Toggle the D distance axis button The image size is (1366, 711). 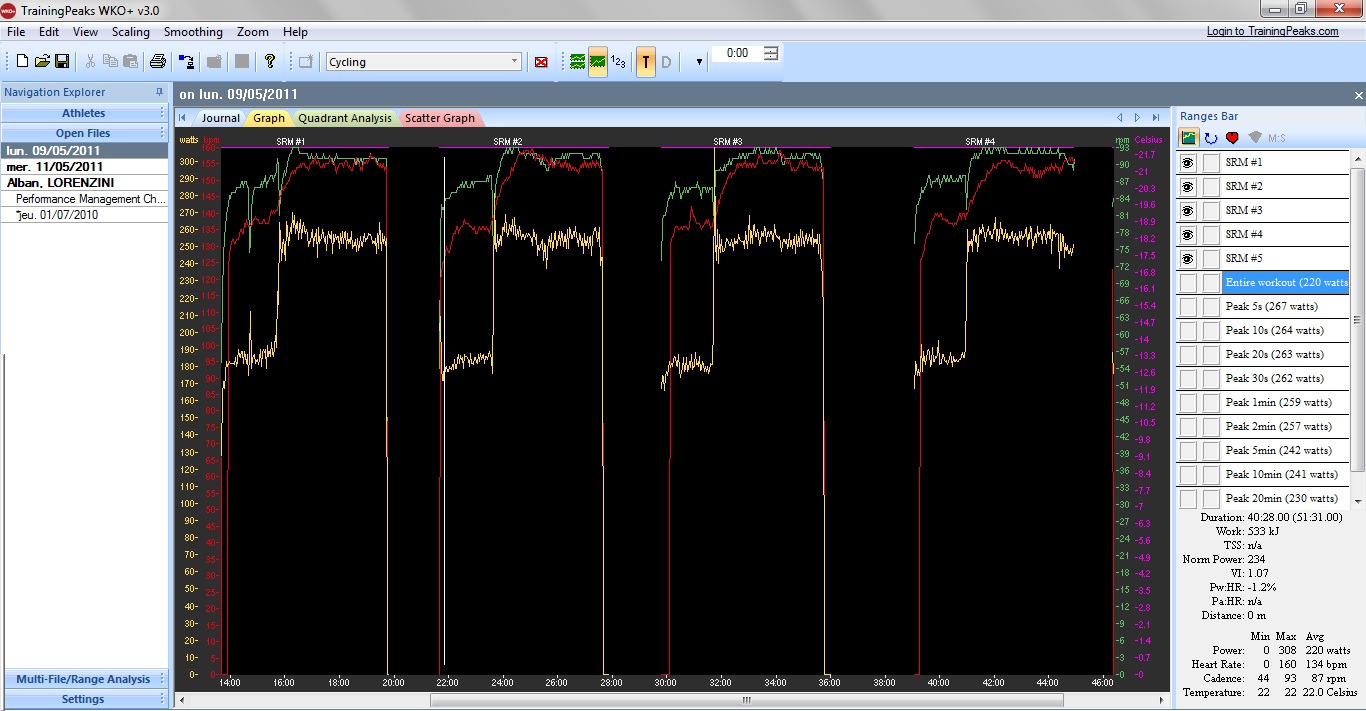[x=666, y=62]
